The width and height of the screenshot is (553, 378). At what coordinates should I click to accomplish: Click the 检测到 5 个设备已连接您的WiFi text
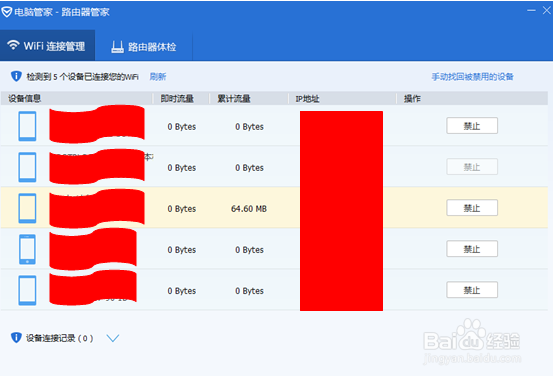coord(83,77)
